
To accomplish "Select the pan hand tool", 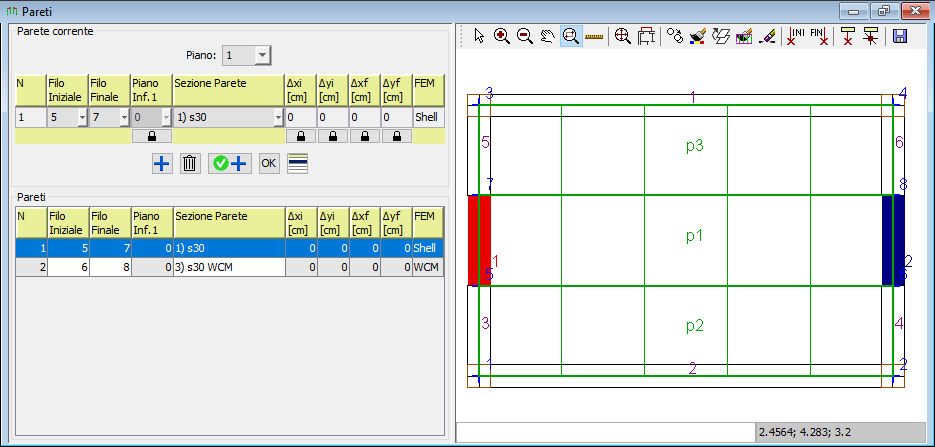I will tap(548, 36).
